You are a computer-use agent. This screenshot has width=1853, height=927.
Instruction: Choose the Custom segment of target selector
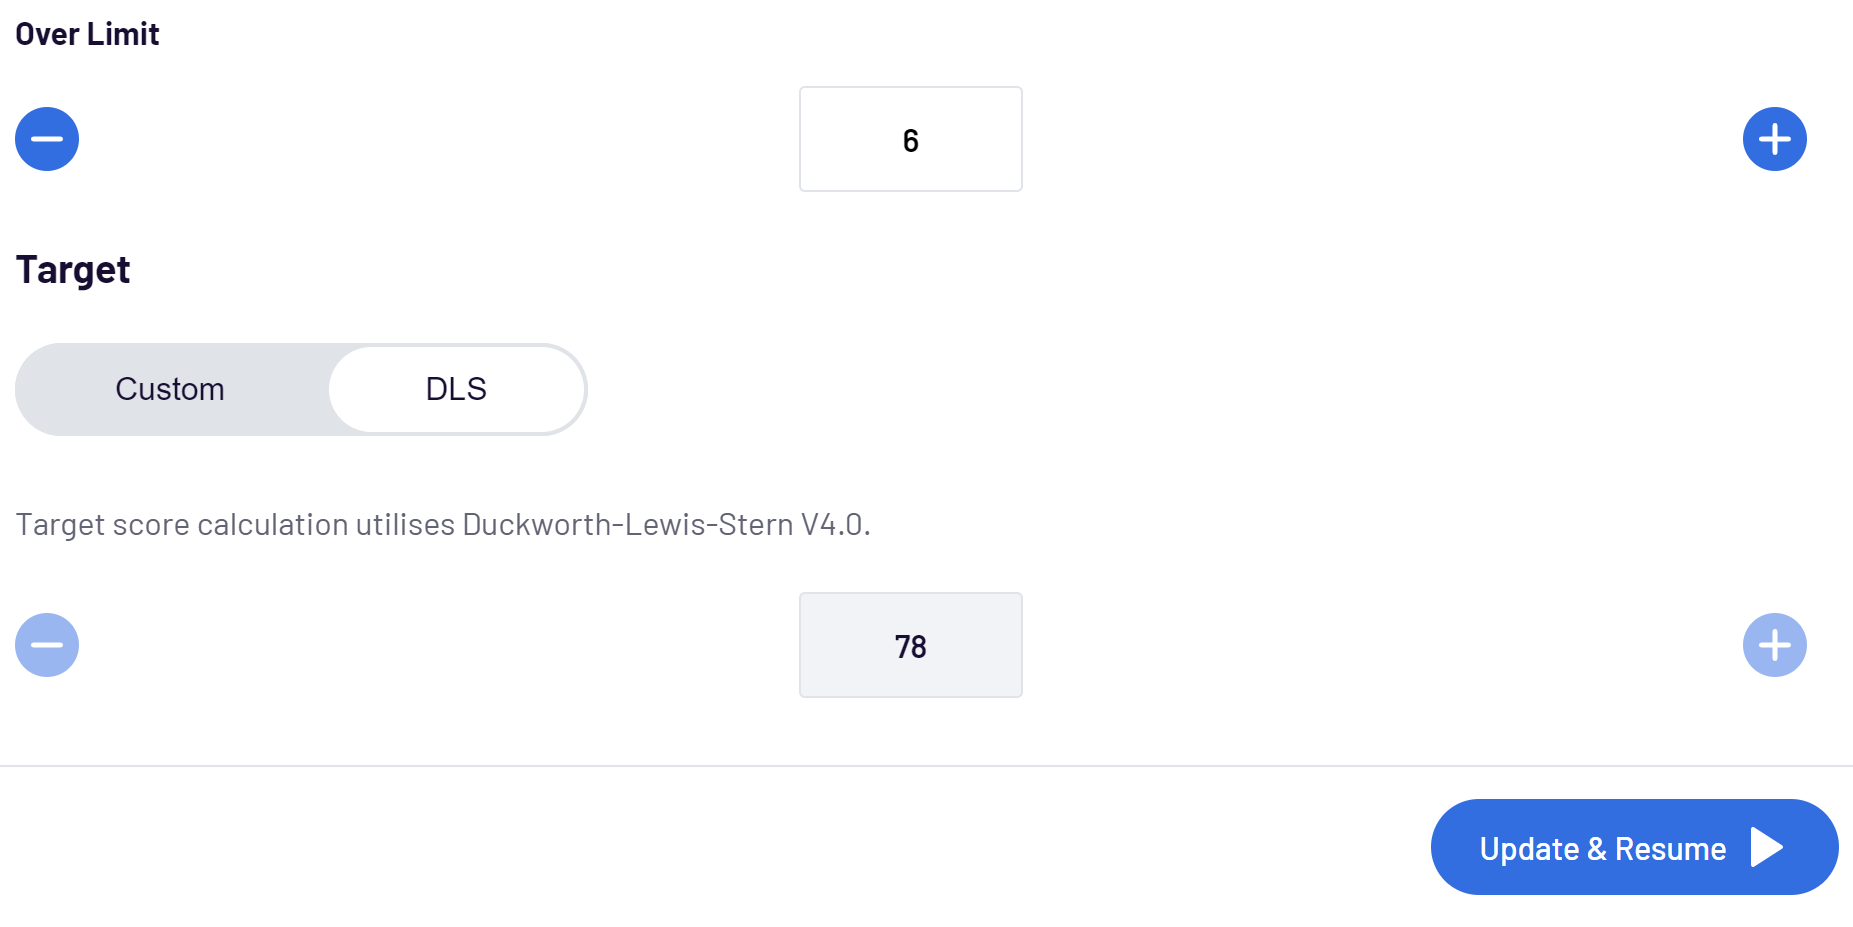click(170, 389)
